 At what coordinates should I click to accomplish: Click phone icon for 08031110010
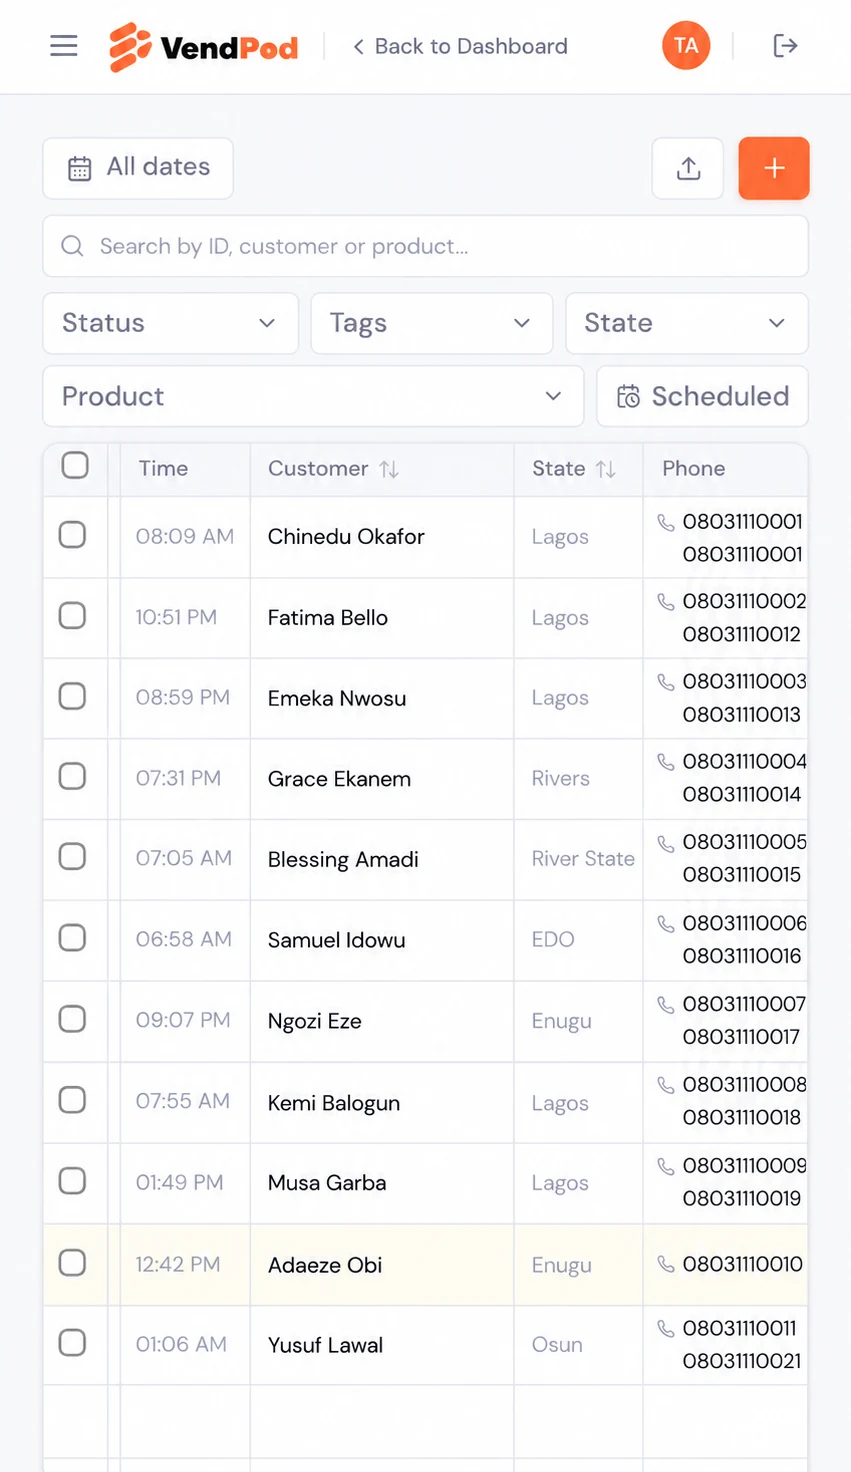pyautogui.click(x=665, y=1265)
